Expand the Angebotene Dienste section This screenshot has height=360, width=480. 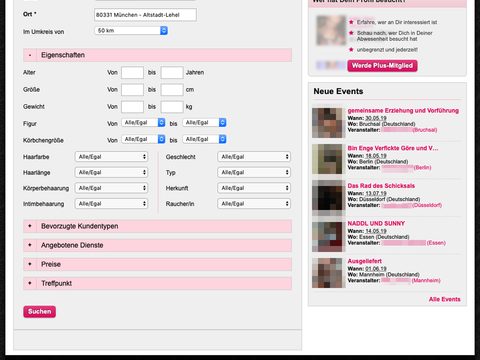point(157,245)
